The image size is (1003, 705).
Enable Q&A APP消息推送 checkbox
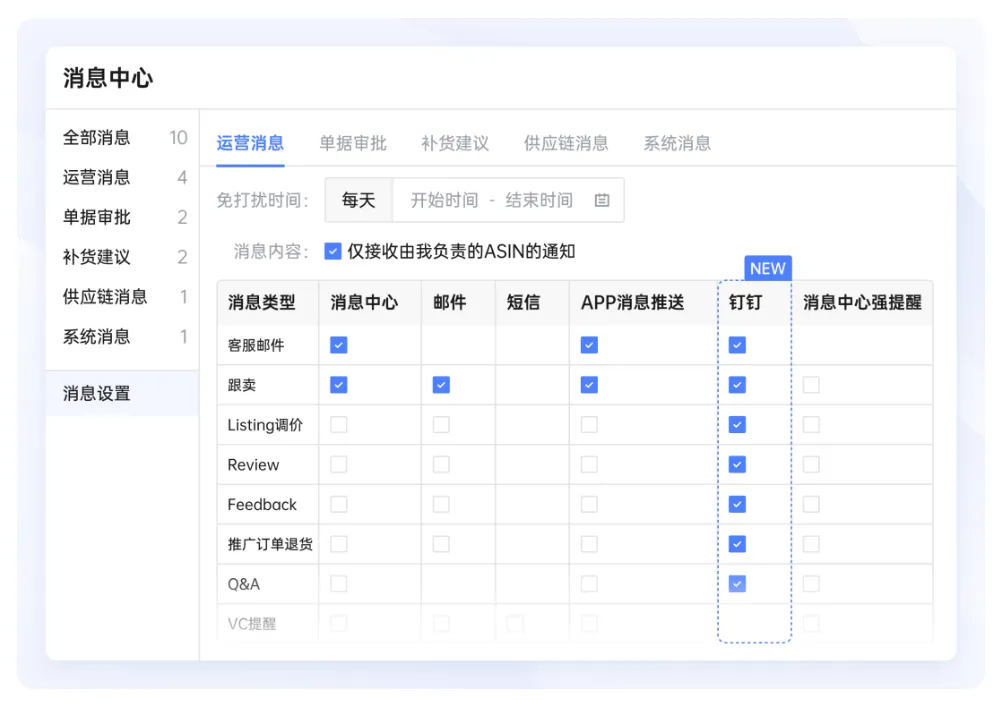point(589,583)
